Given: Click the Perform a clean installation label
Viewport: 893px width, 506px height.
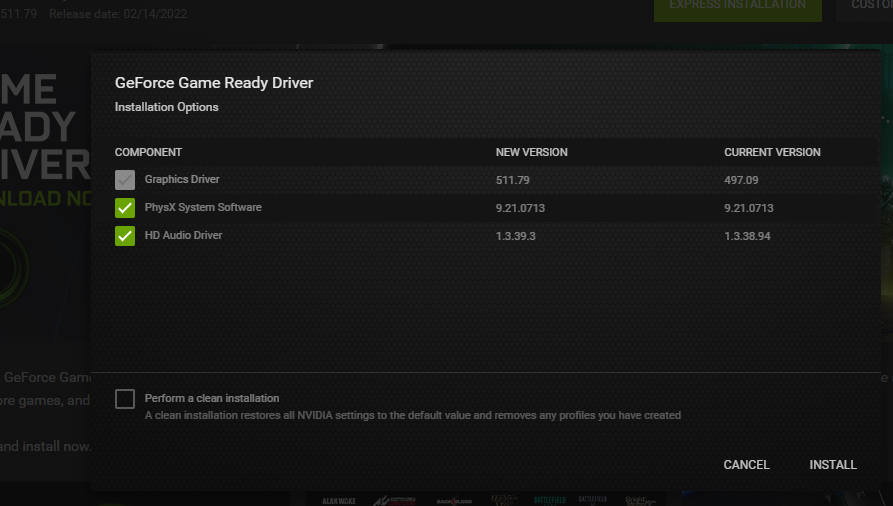Looking at the screenshot, I should 212,398.
